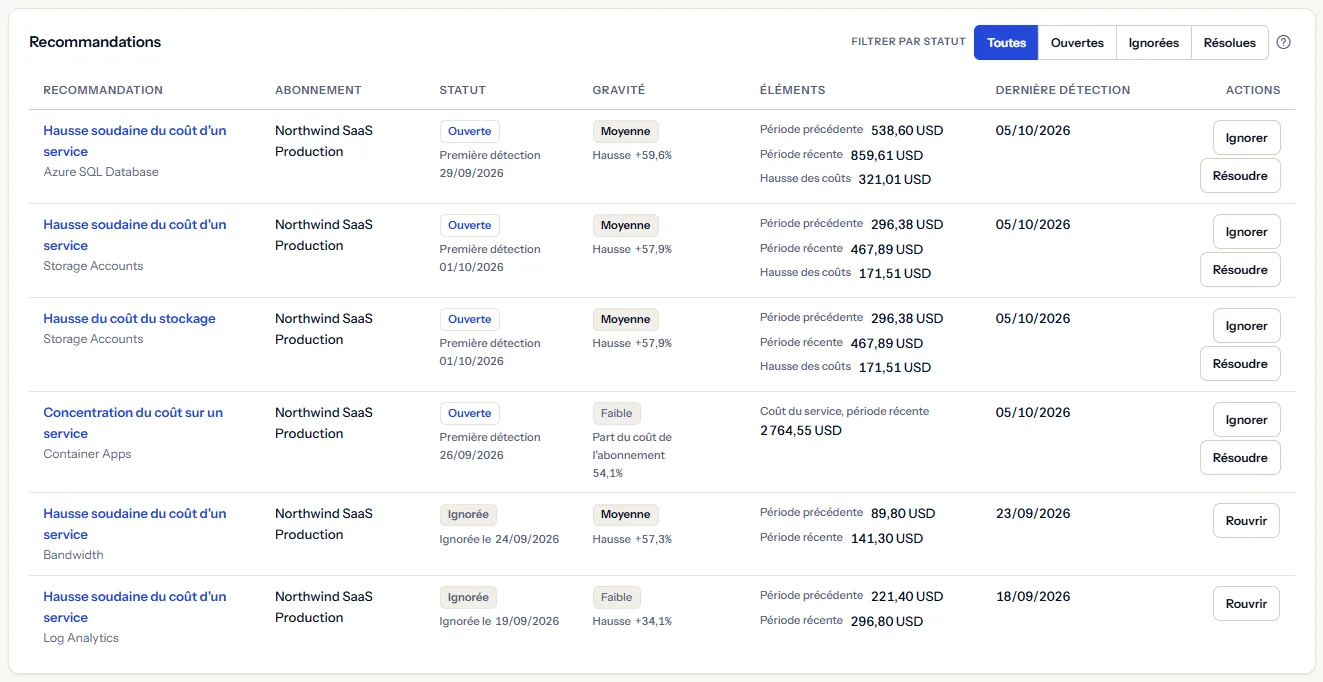This screenshot has height=682, width=1323.
Task: Ignore the Hausse du coût du stockage recommendation
Action: point(1247,326)
